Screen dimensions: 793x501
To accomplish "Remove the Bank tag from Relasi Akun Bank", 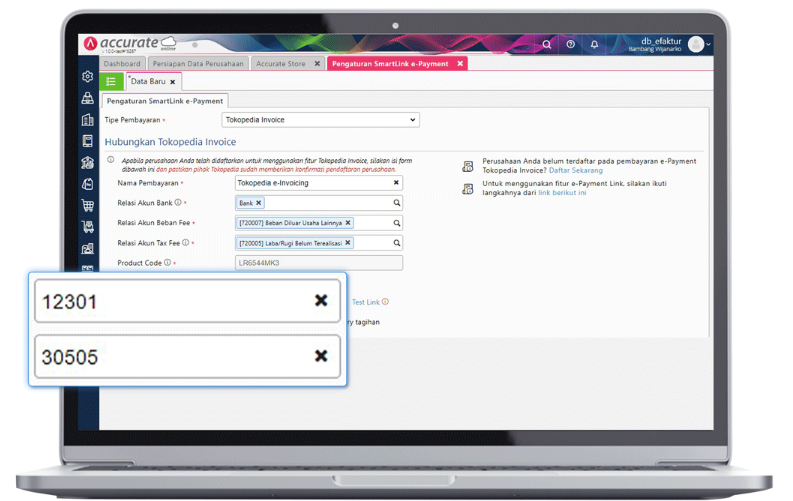I will point(258,203).
